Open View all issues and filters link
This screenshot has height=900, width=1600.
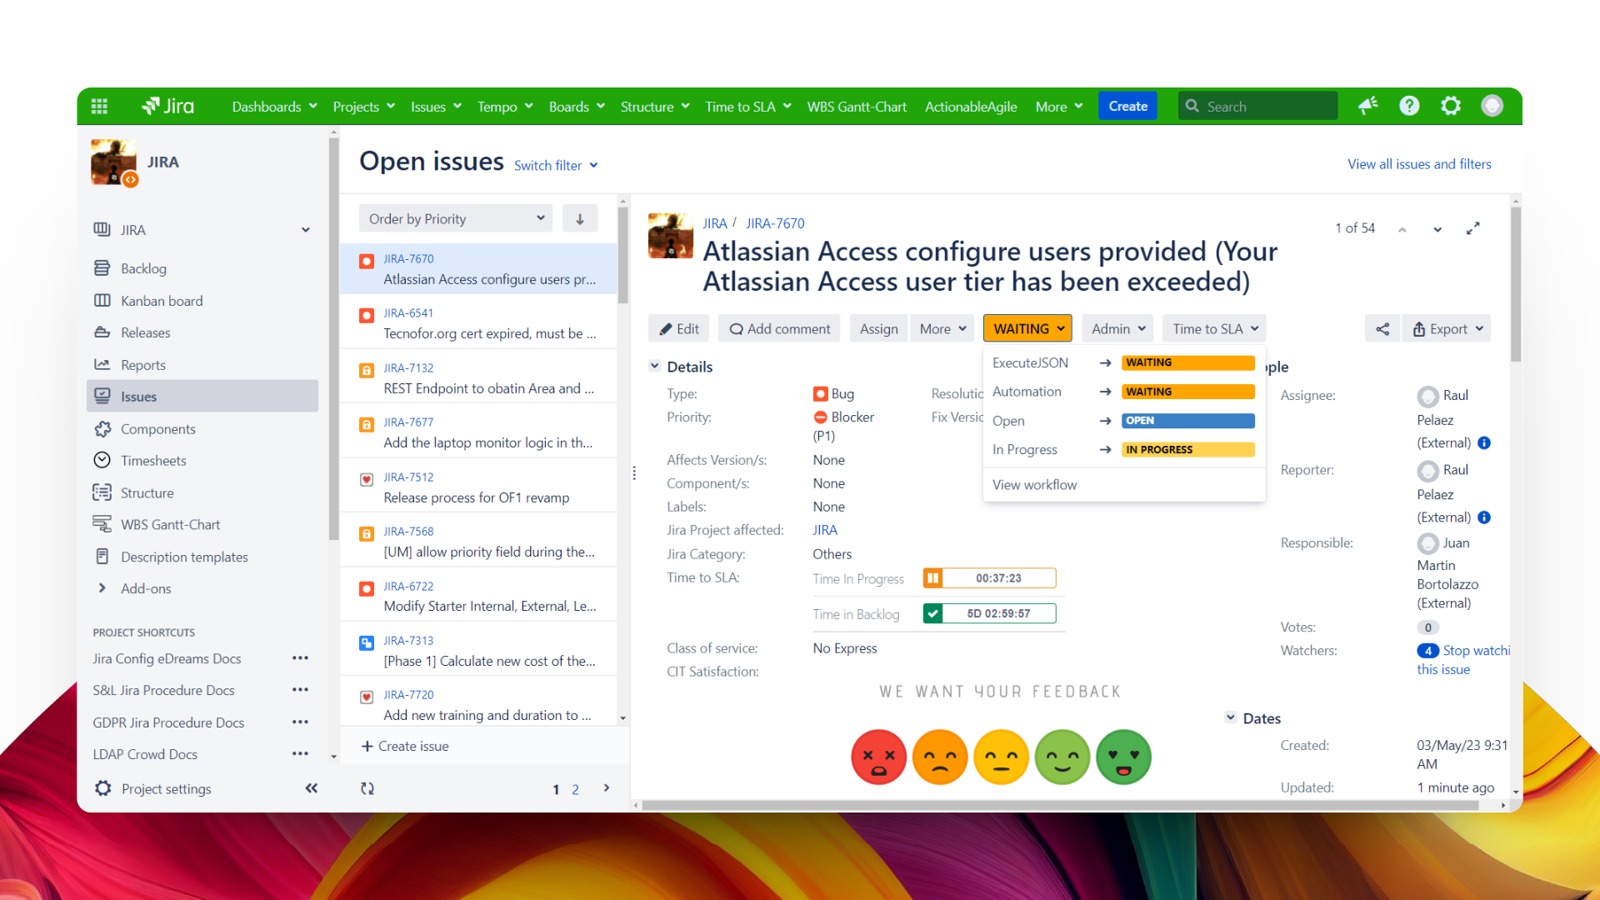(1419, 164)
